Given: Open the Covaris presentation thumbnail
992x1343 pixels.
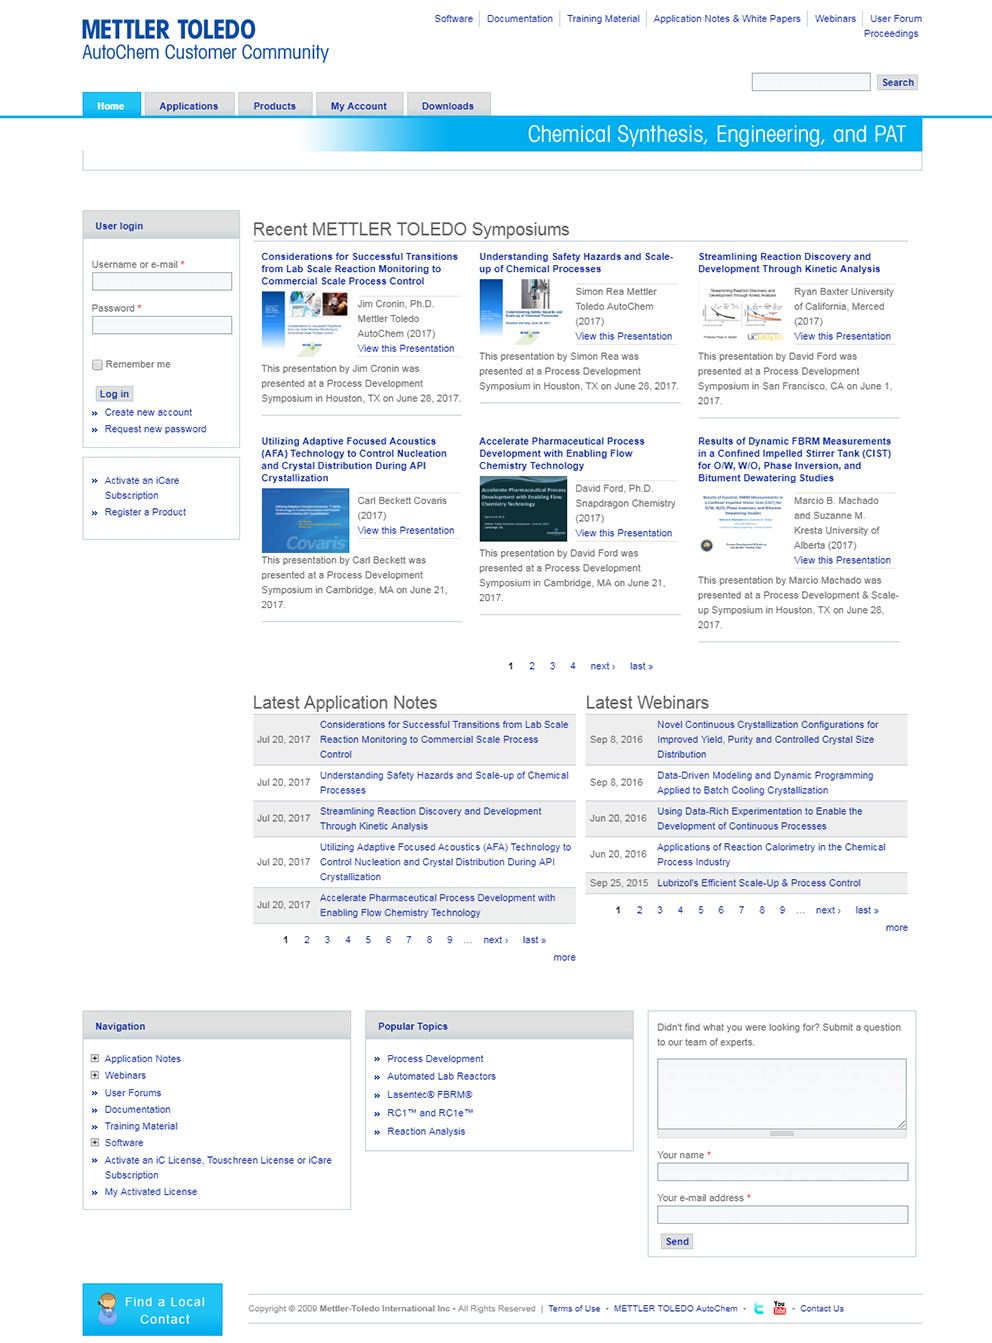Looking at the screenshot, I should pyautogui.click(x=304, y=521).
